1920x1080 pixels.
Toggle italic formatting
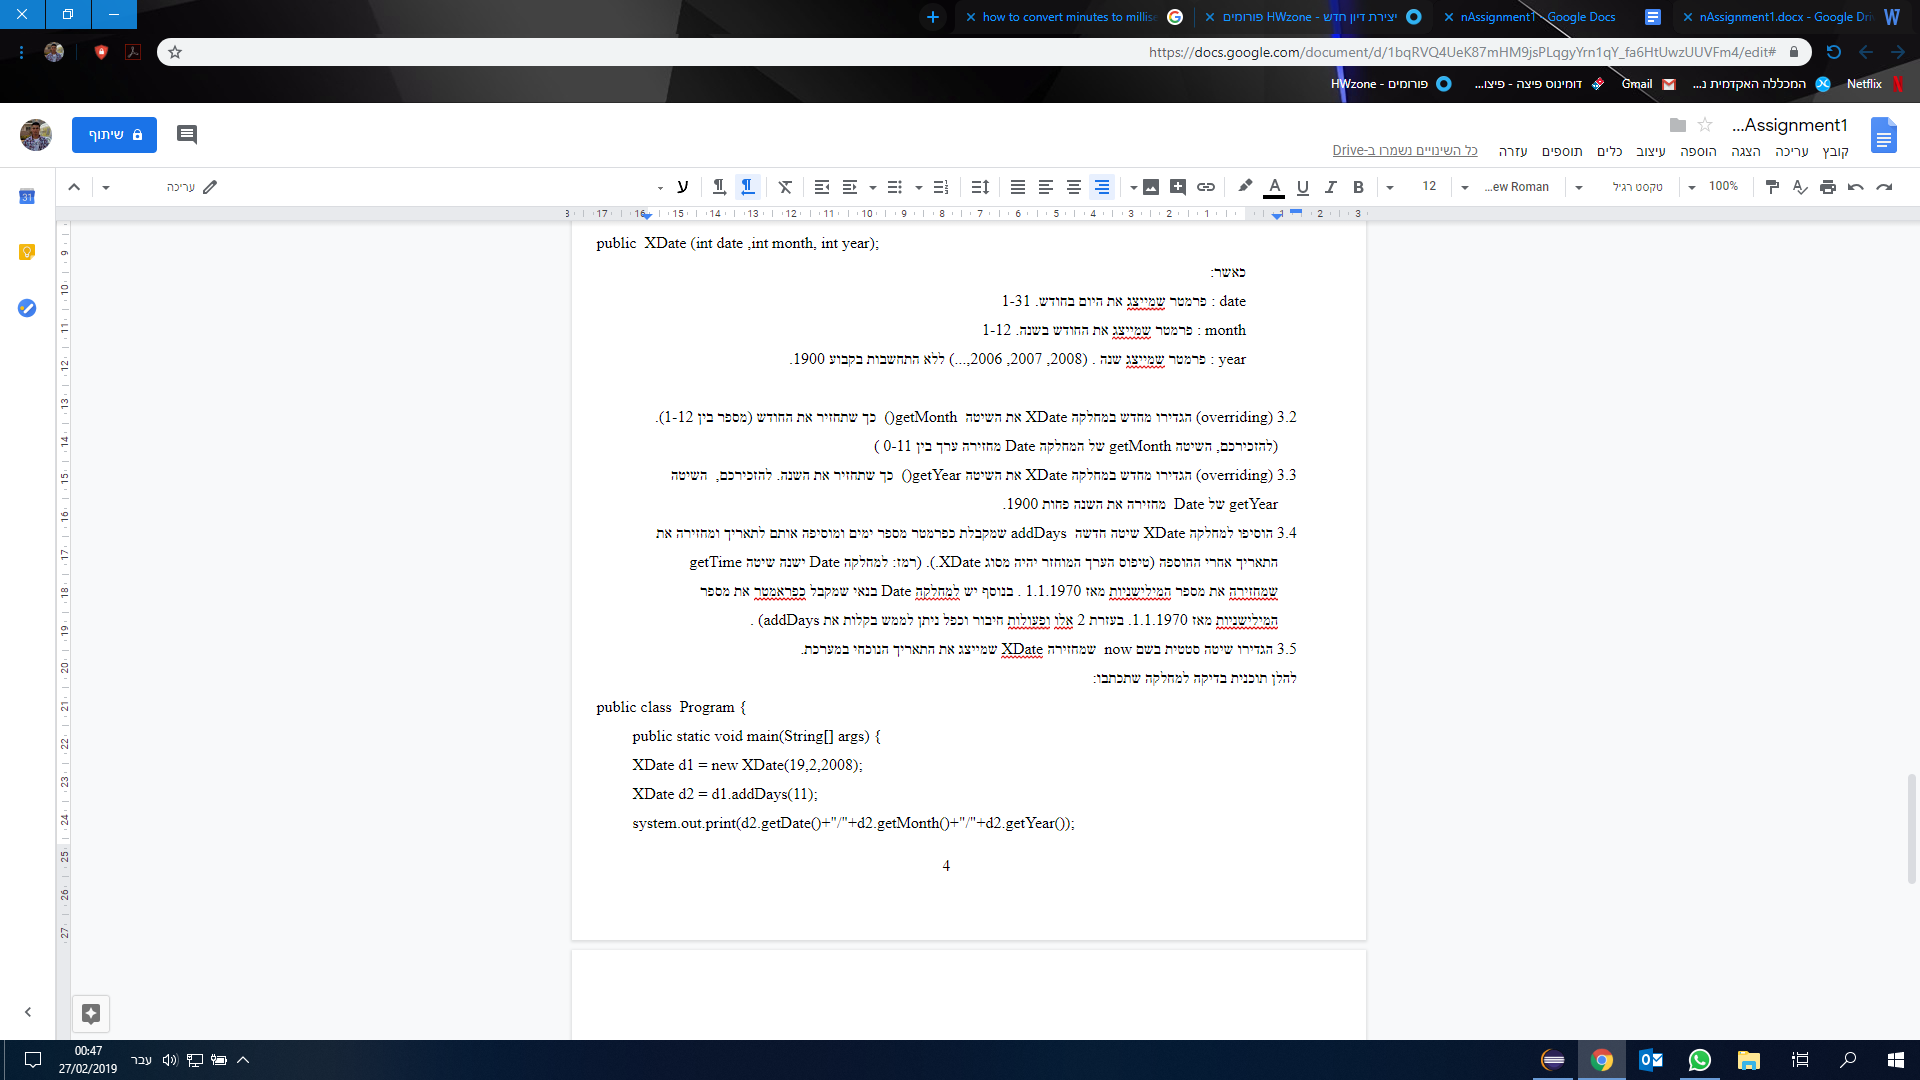(x=1330, y=187)
